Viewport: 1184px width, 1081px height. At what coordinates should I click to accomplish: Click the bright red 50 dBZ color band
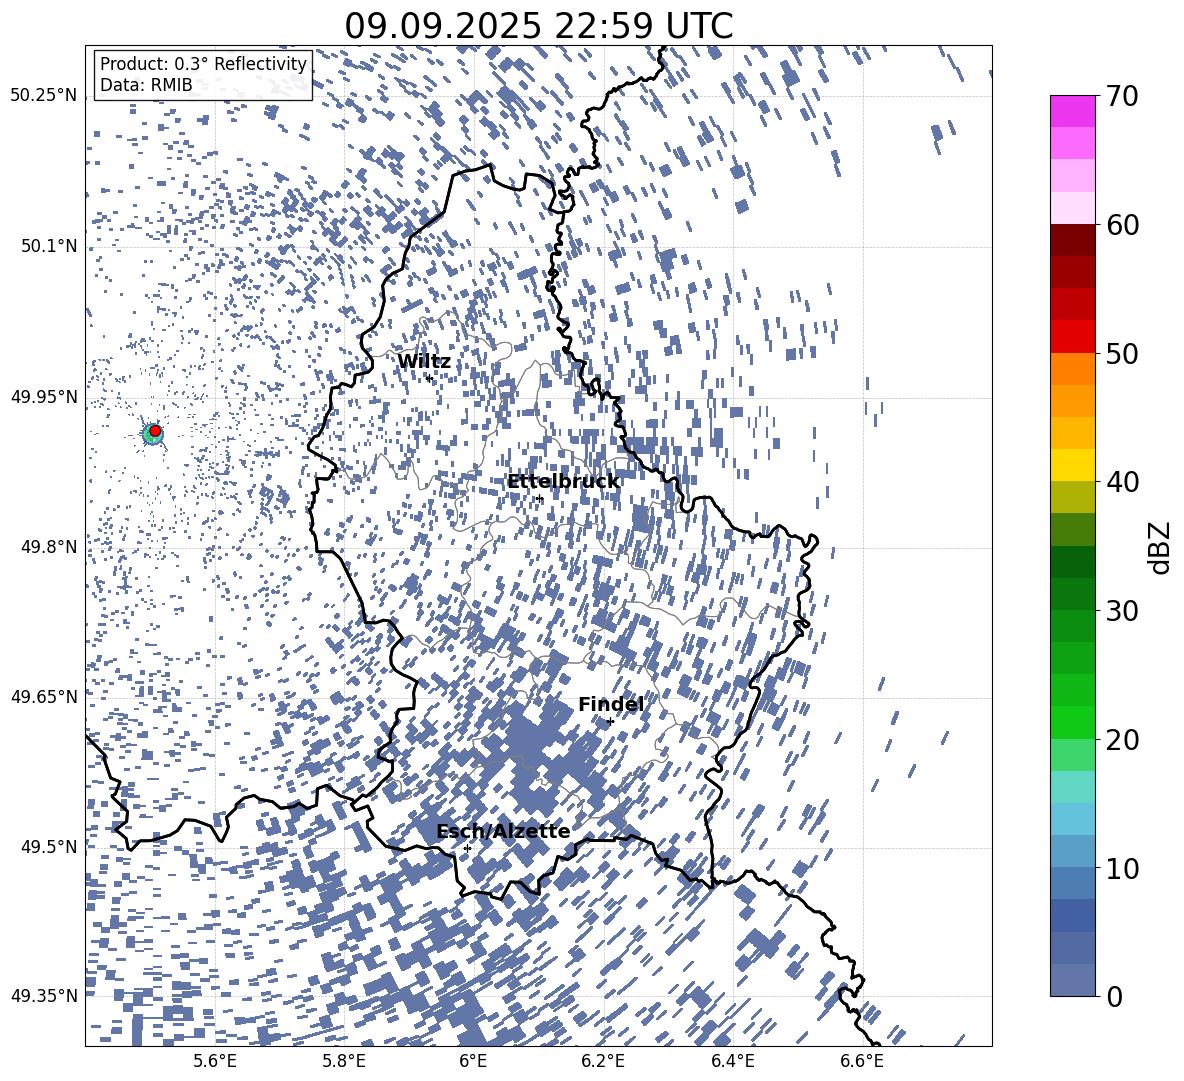(1072, 337)
